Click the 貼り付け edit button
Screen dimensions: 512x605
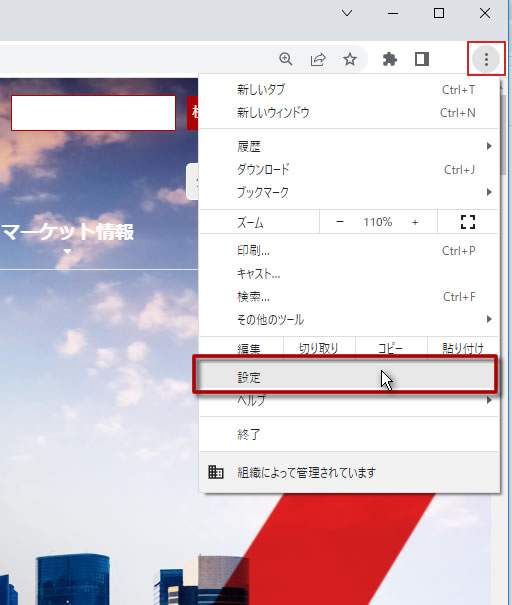[x=463, y=348]
